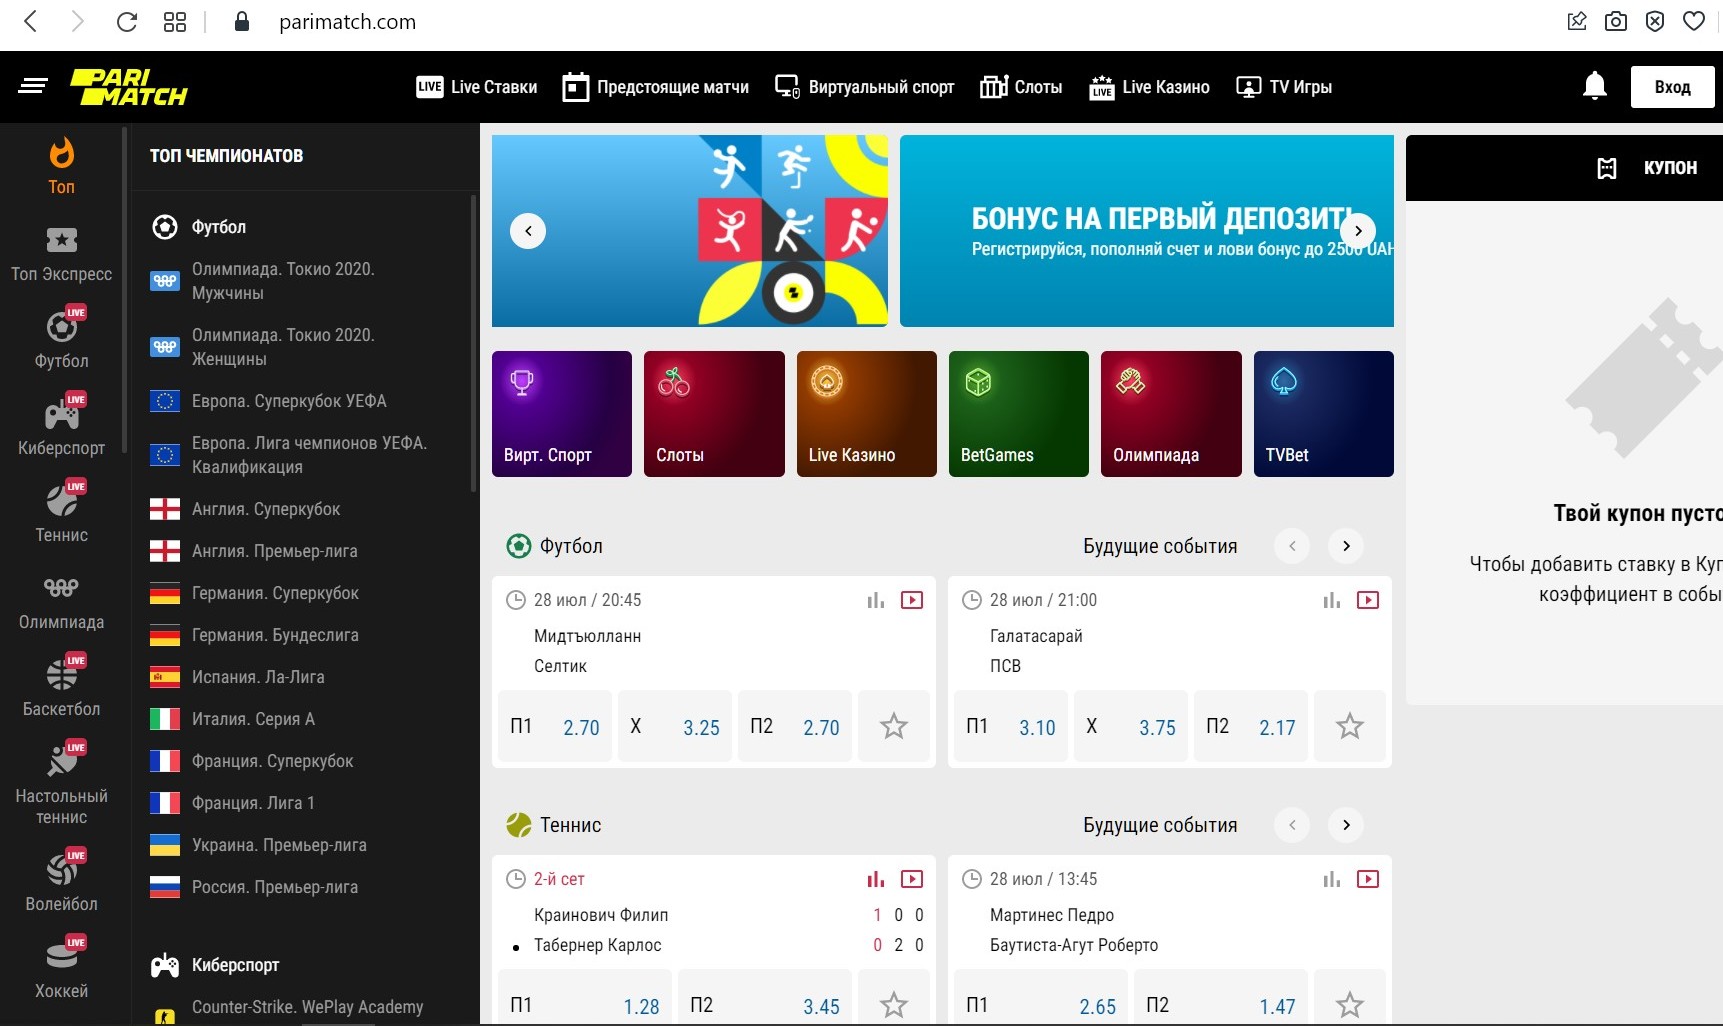Open the Live Казино tile

[x=867, y=414]
